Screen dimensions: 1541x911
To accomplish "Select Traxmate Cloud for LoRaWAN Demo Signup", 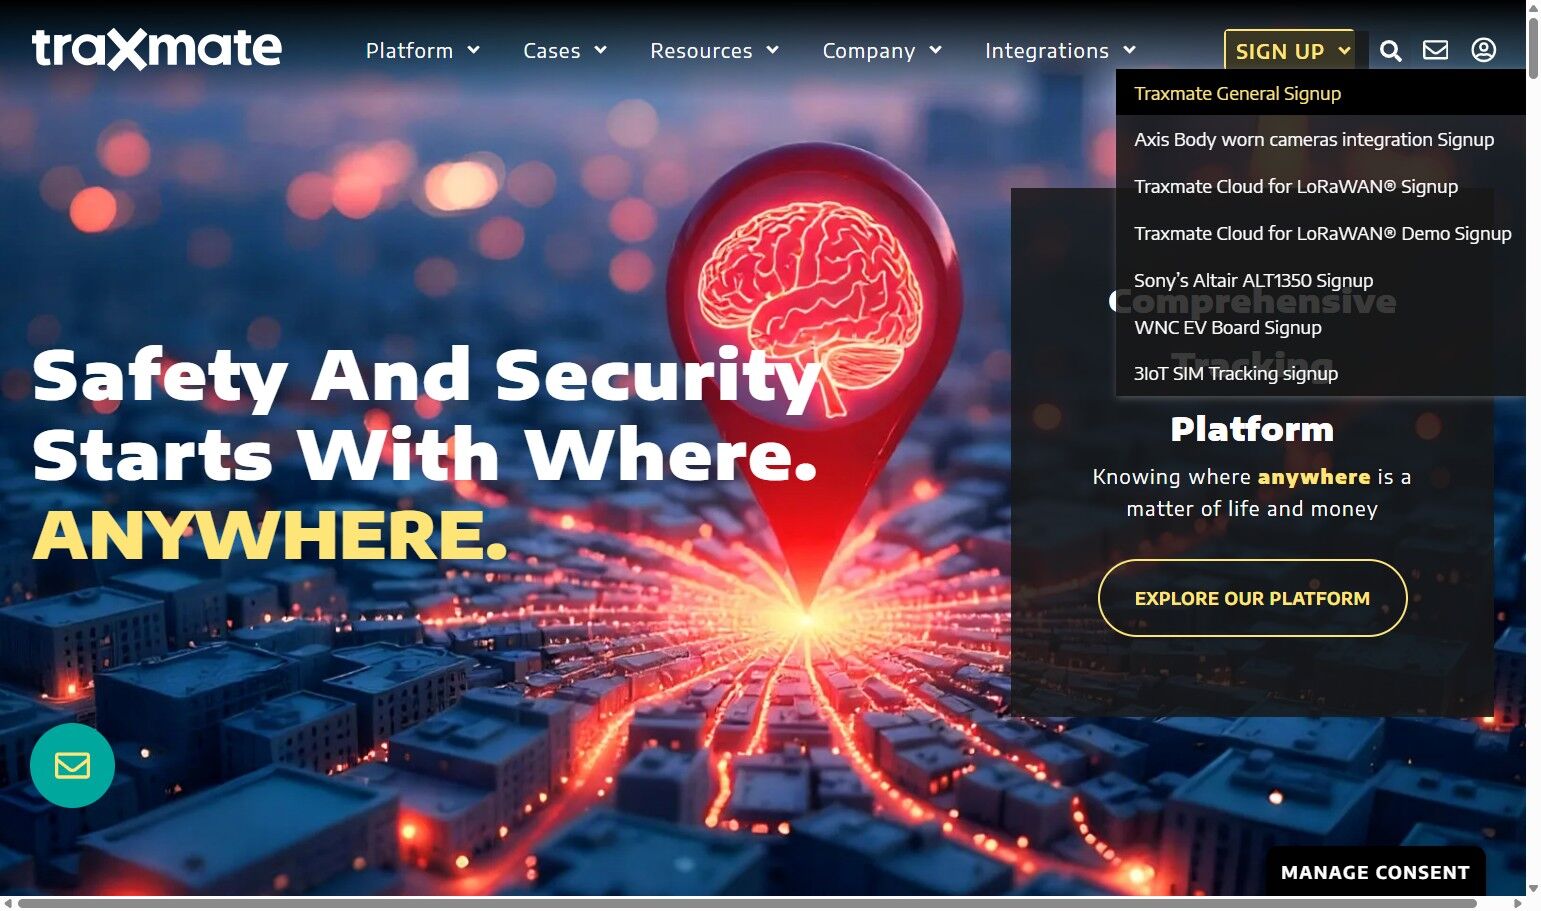I will click(x=1322, y=233).
